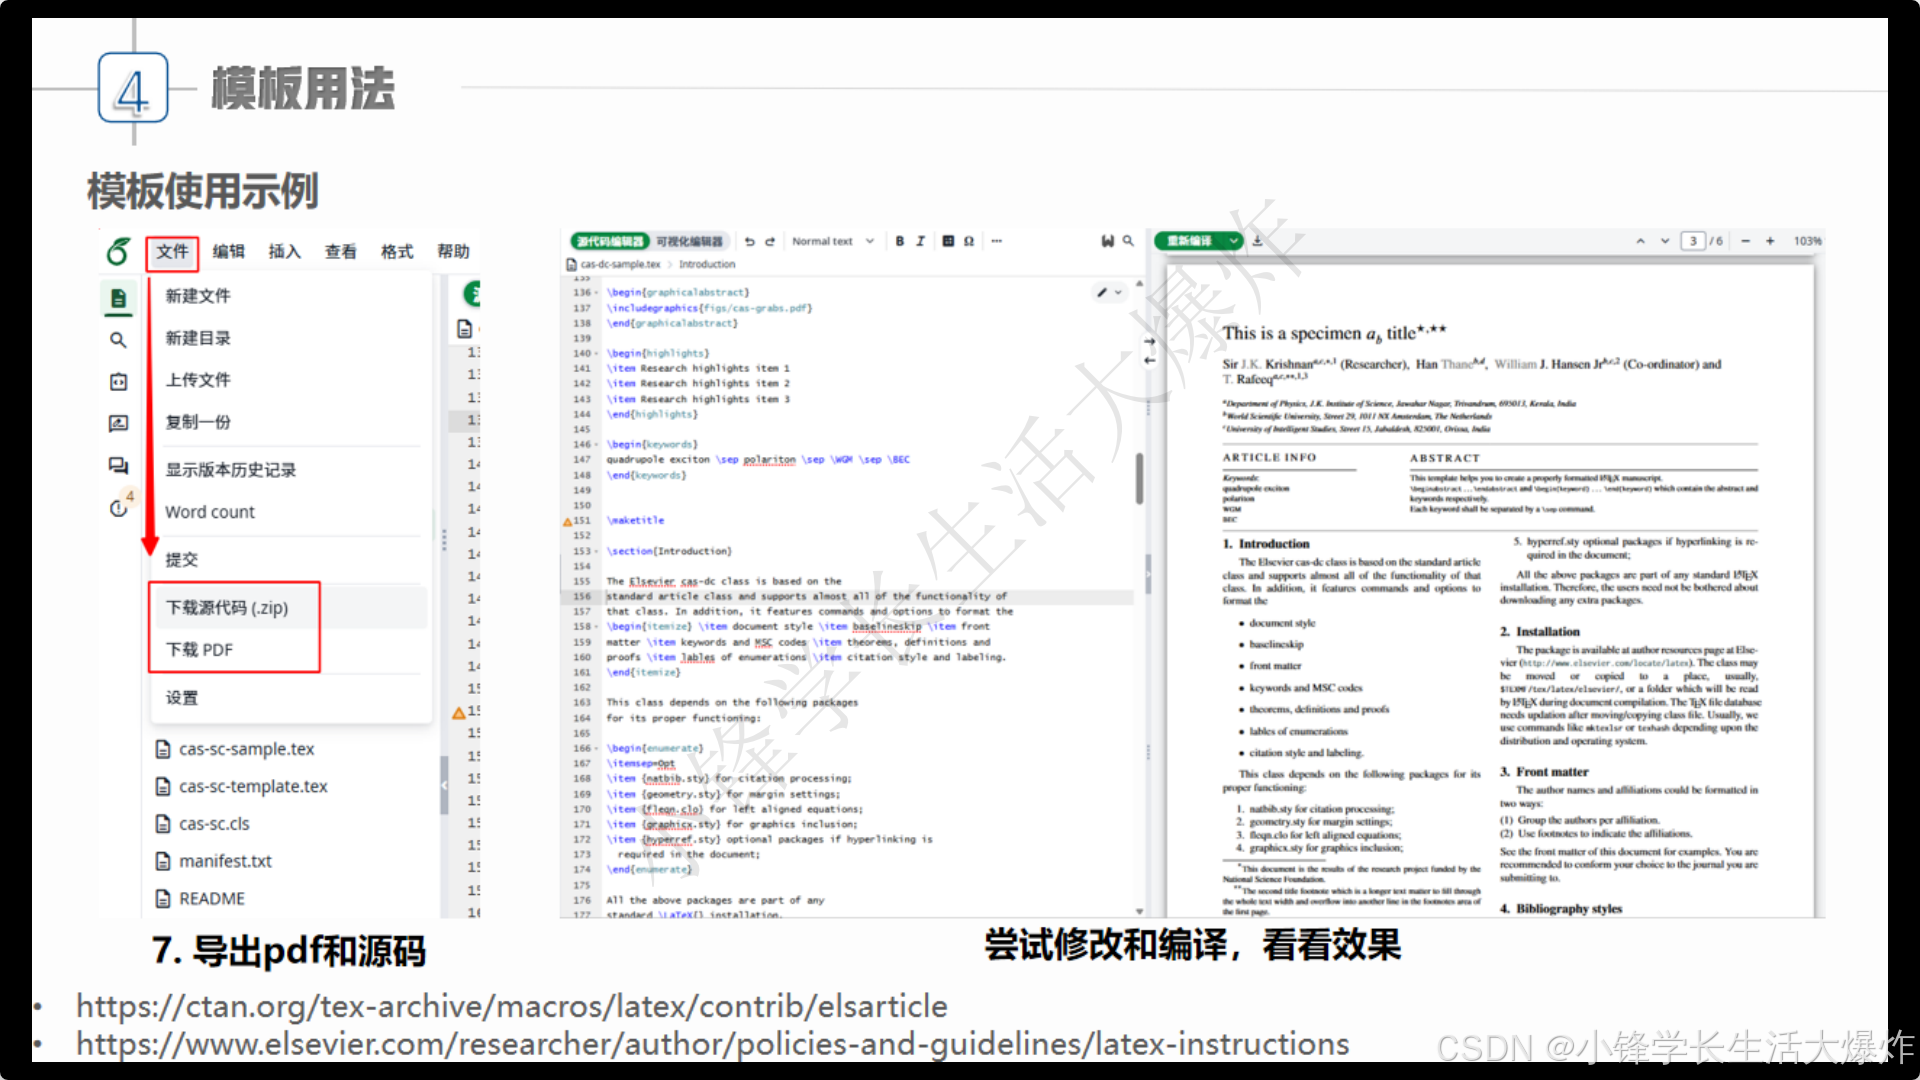The image size is (1920, 1080).
Task: Click the 重新编译 recompile button
Action: point(1190,241)
